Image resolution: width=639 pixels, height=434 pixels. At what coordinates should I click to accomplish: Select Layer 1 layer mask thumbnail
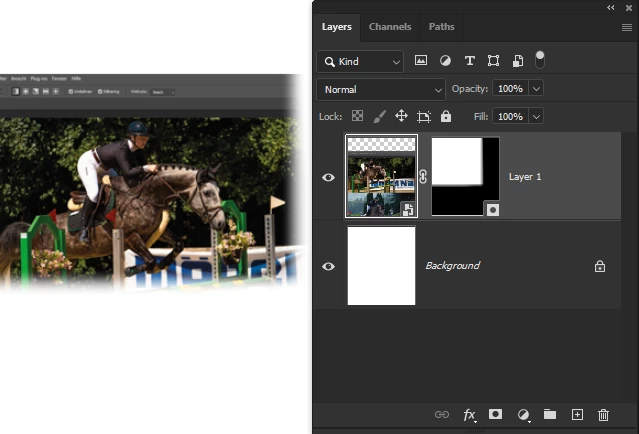pos(465,176)
